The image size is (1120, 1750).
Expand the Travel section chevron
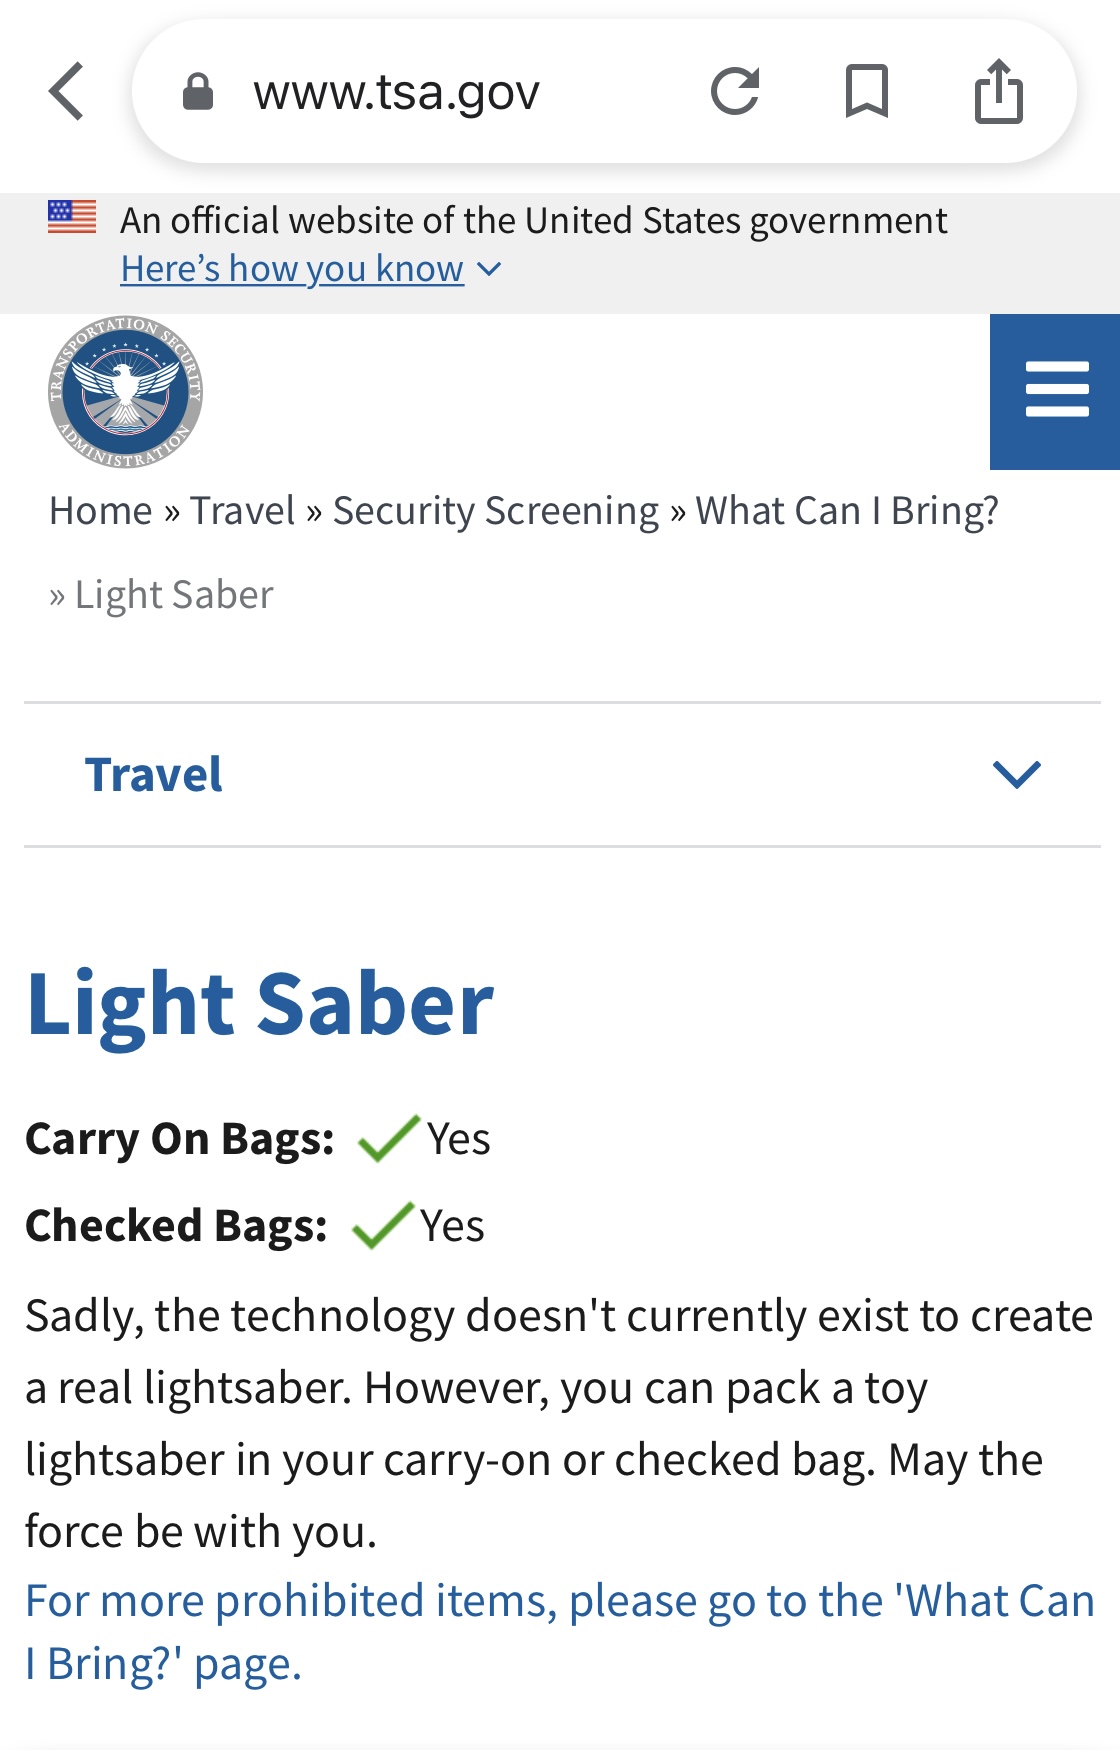tap(1017, 774)
